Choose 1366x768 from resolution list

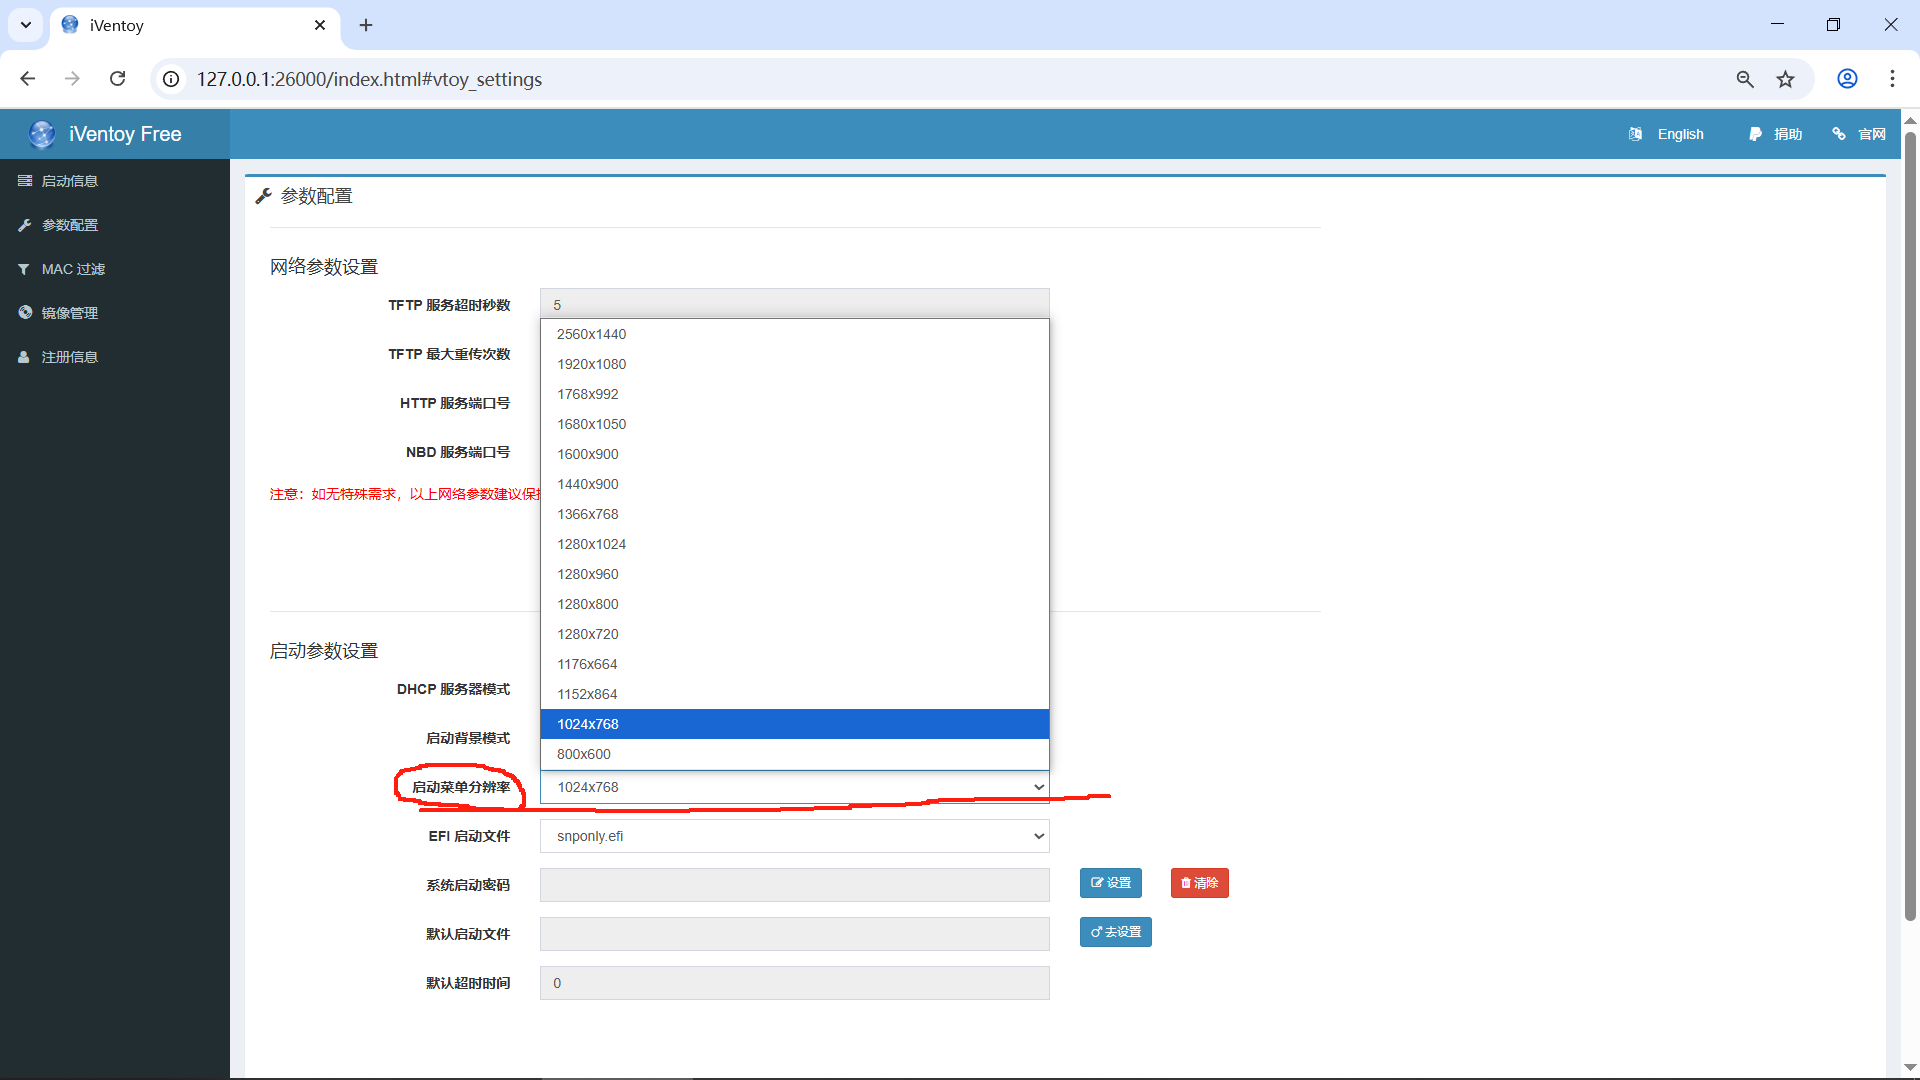[588, 514]
